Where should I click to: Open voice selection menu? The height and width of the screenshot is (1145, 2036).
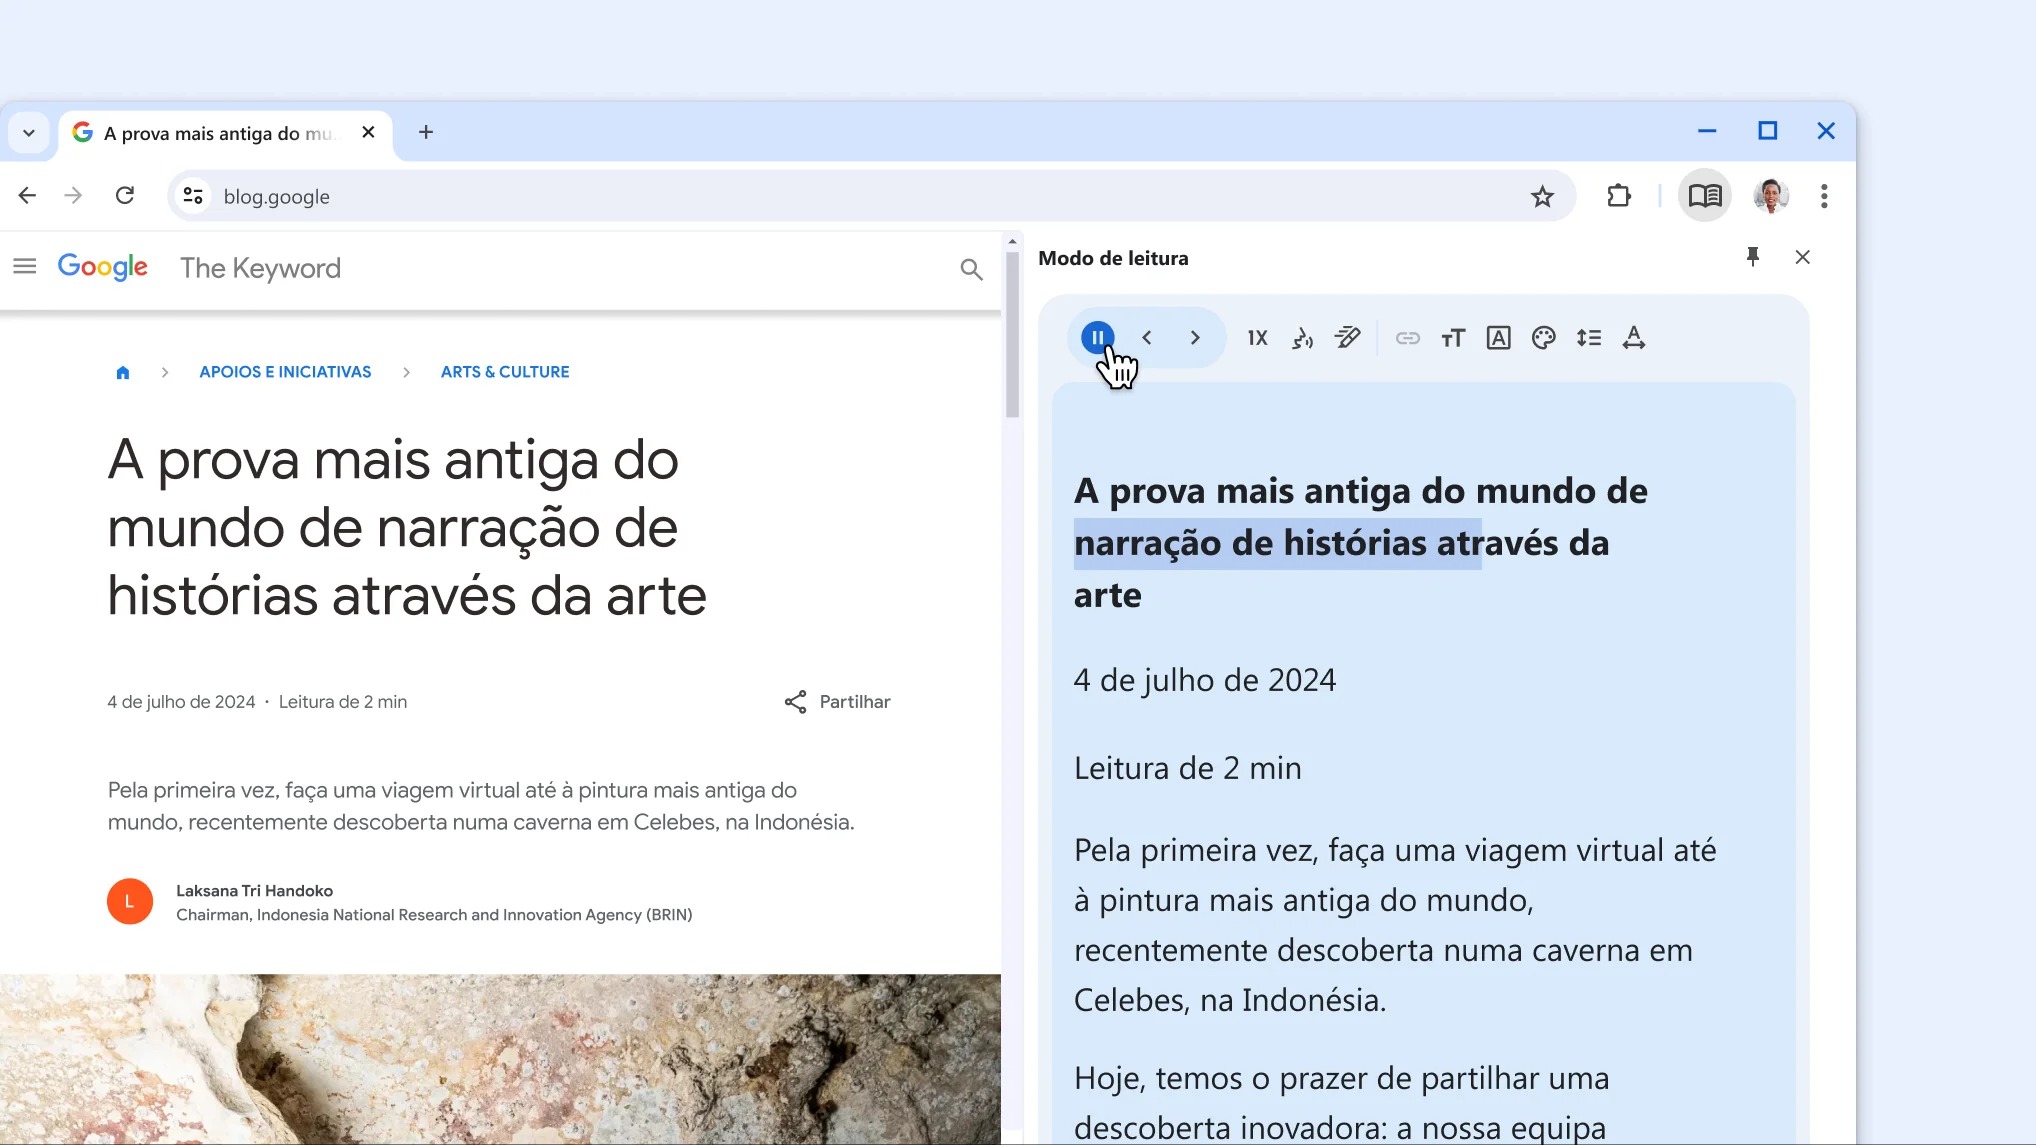pyautogui.click(x=1302, y=338)
